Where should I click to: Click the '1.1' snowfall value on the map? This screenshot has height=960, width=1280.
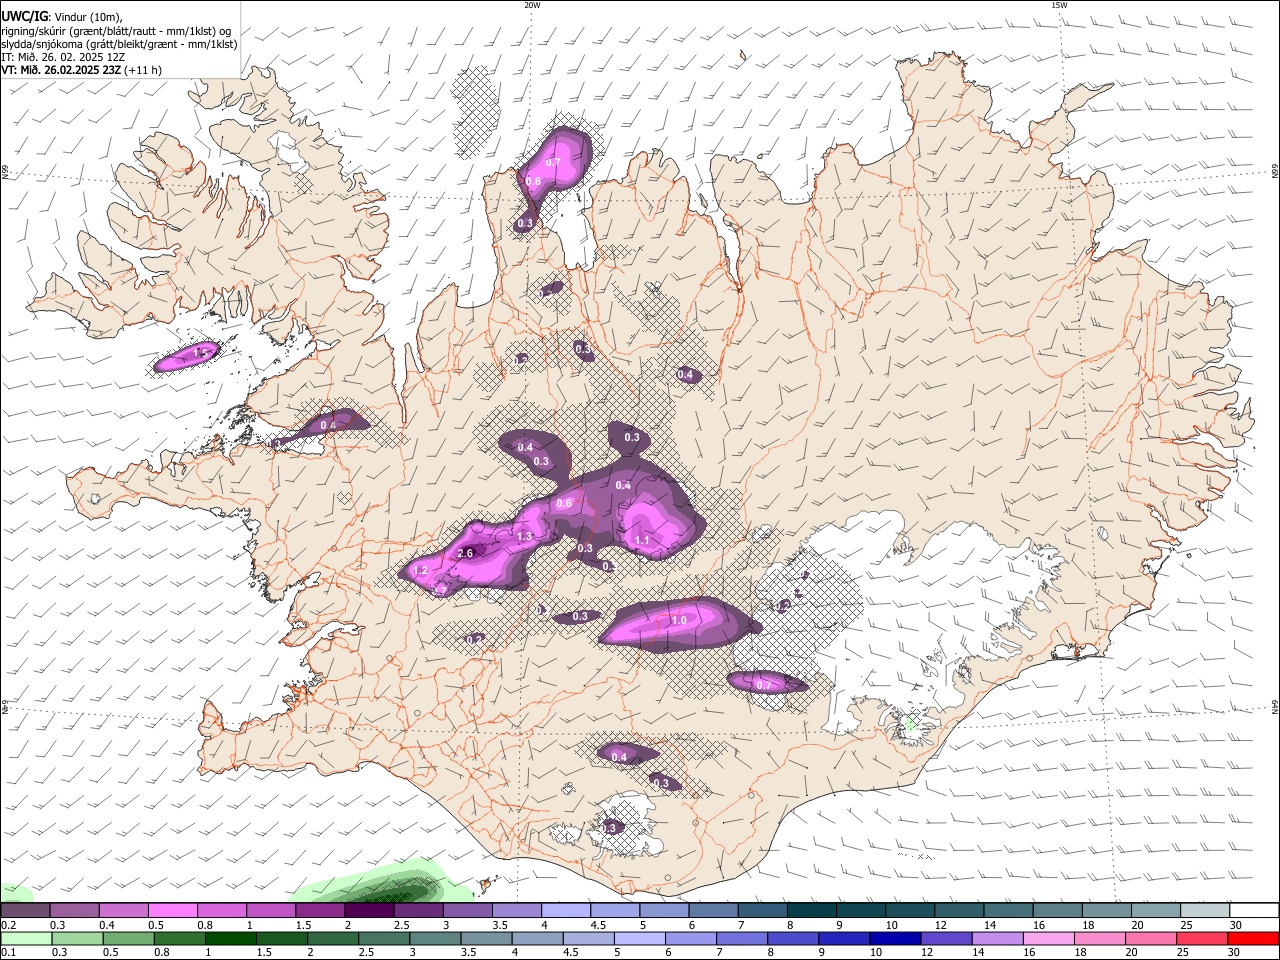(x=642, y=540)
